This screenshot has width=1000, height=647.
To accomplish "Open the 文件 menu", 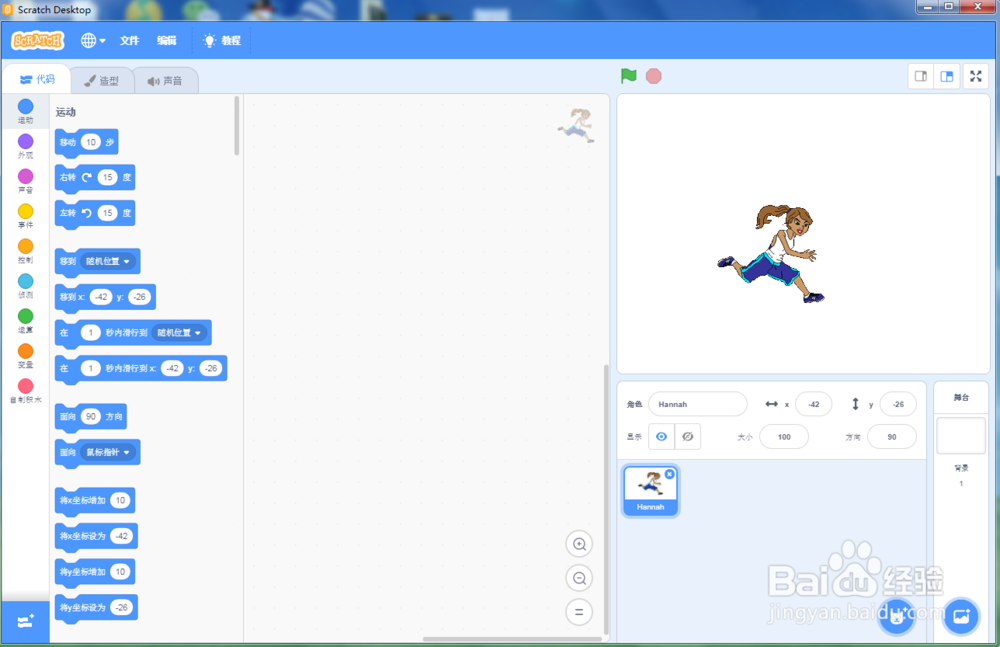I will [129, 41].
